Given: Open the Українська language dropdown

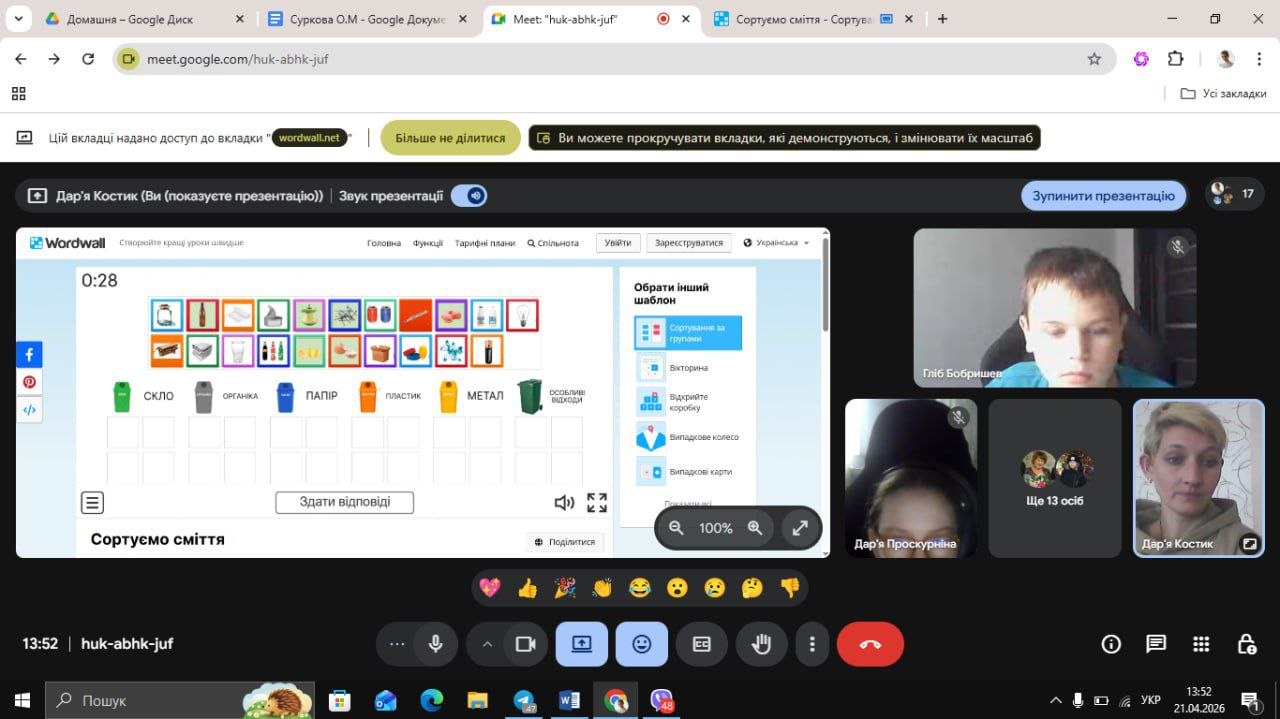Looking at the screenshot, I should (x=777, y=243).
